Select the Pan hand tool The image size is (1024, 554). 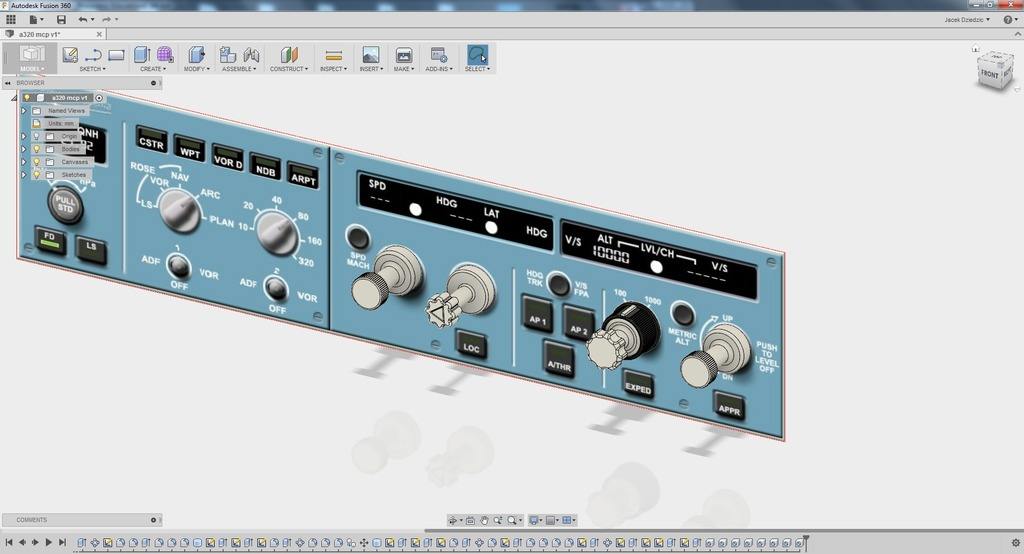click(x=484, y=520)
